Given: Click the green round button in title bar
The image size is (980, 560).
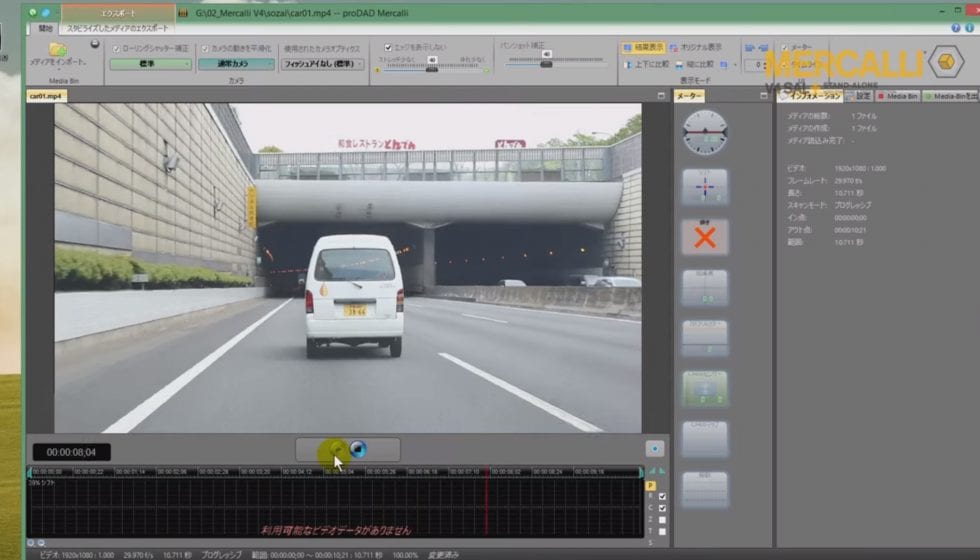Looking at the screenshot, I should click(33, 12).
